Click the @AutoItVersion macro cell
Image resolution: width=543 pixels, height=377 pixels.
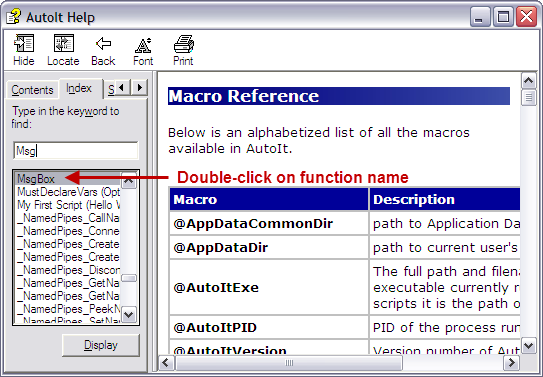(x=269, y=347)
